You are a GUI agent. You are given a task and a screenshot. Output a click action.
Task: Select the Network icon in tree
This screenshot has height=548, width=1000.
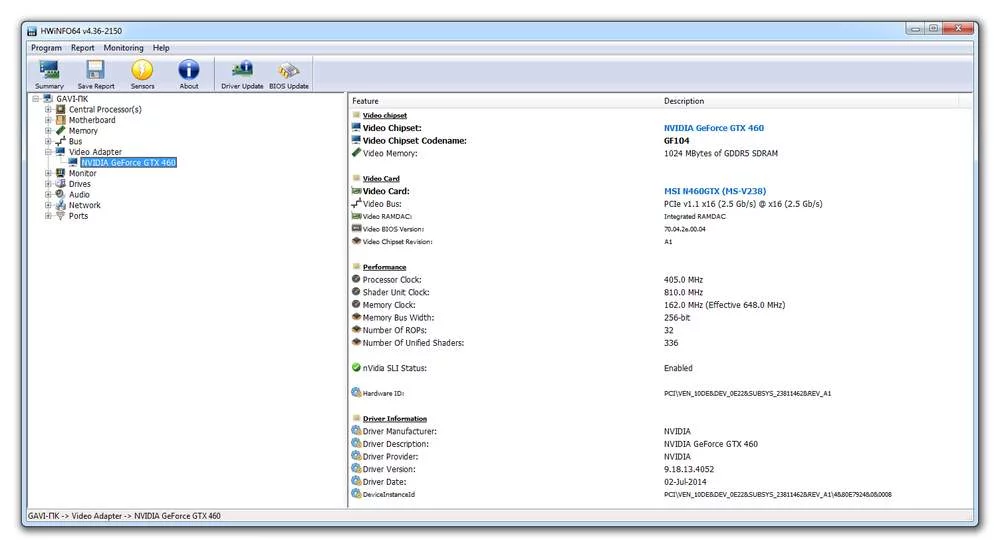coord(61,205)
